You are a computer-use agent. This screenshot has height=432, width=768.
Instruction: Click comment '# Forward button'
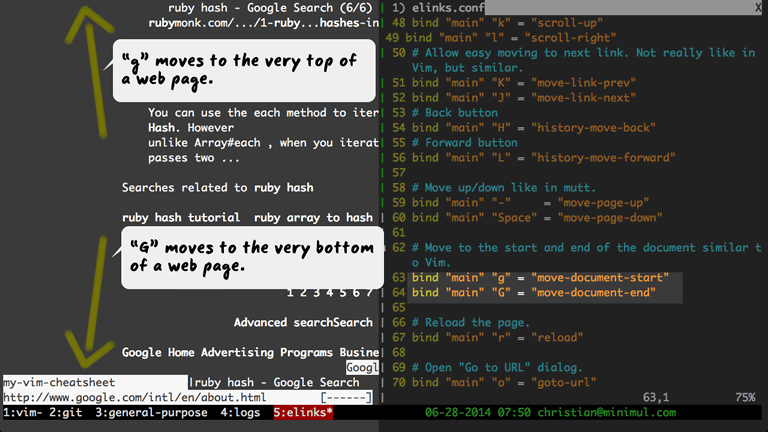[464, 143]
